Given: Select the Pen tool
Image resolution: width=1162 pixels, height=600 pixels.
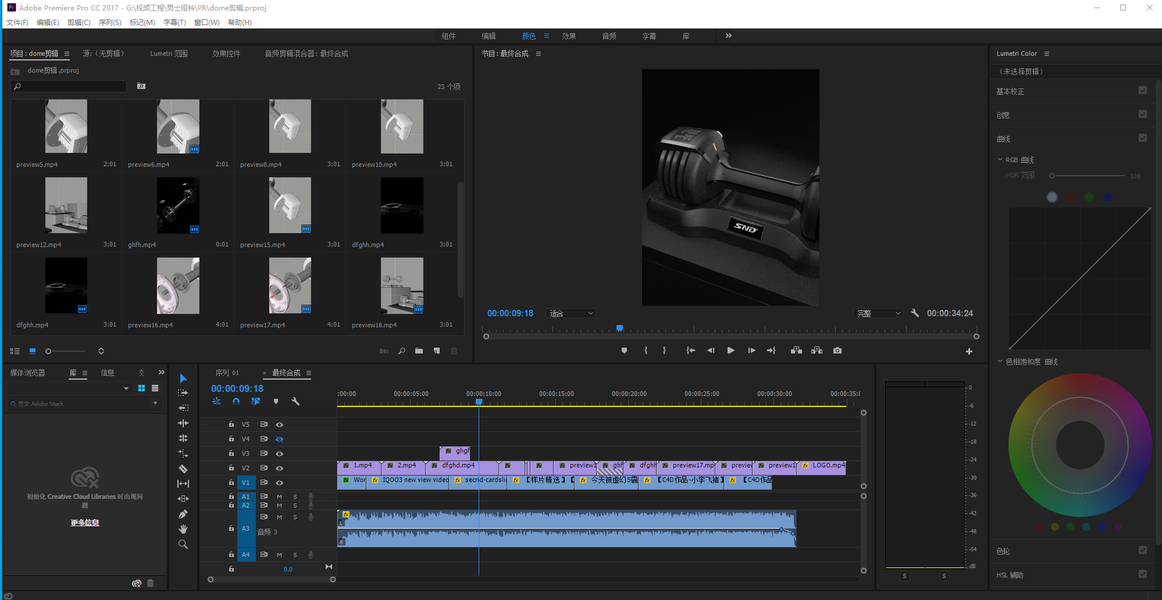Looking at the screenshot, I should 183,514.
